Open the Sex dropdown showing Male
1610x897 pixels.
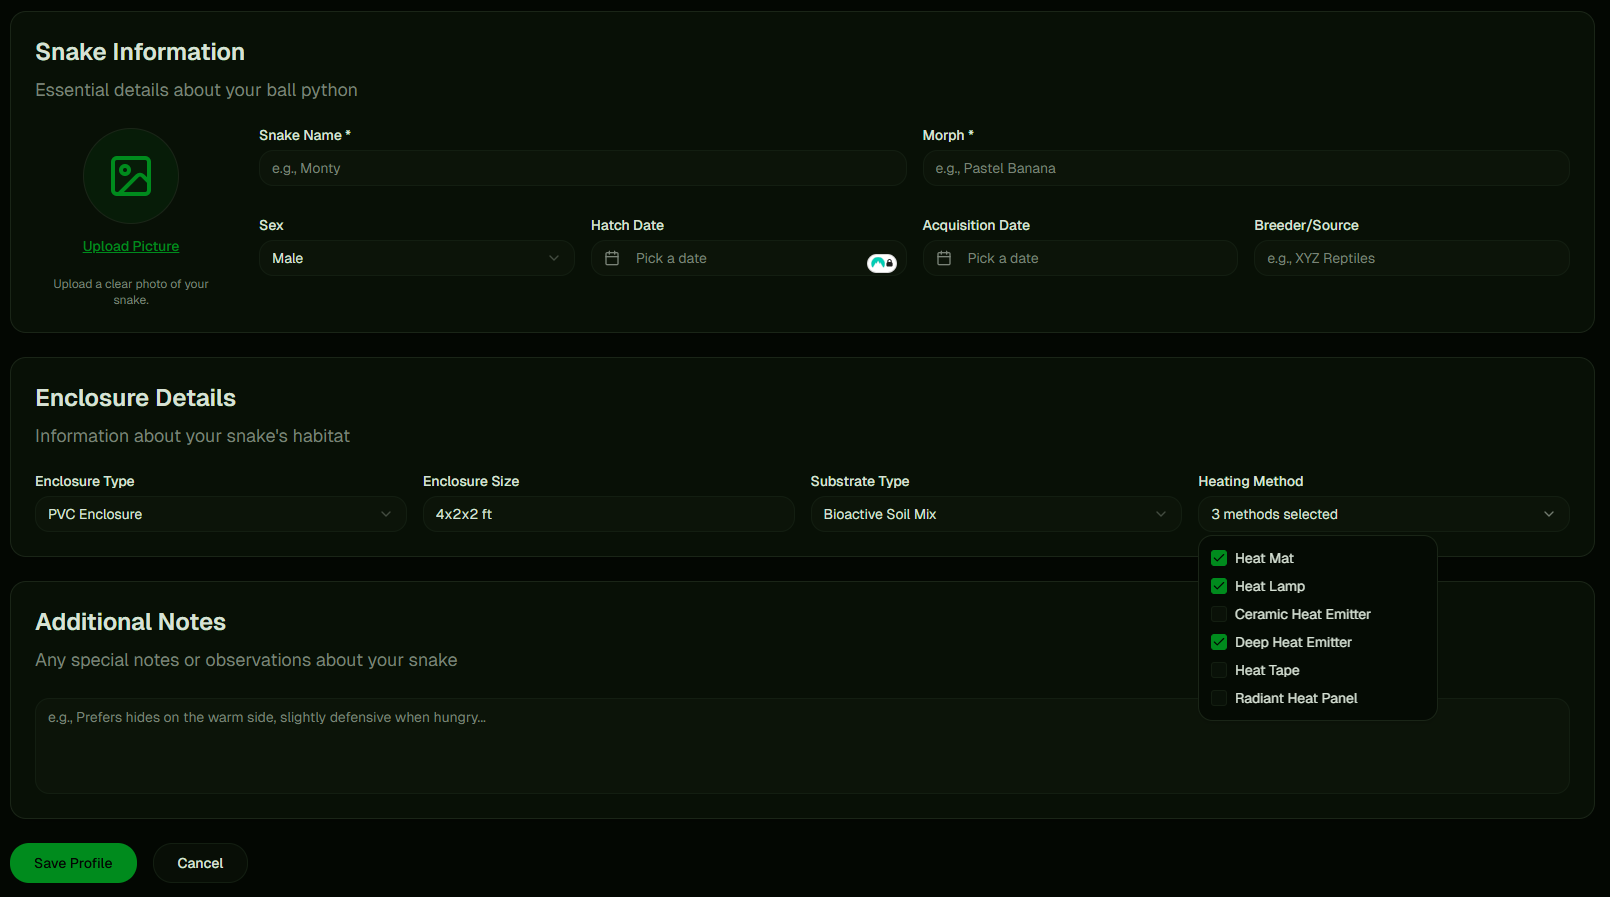coord(417,258)
